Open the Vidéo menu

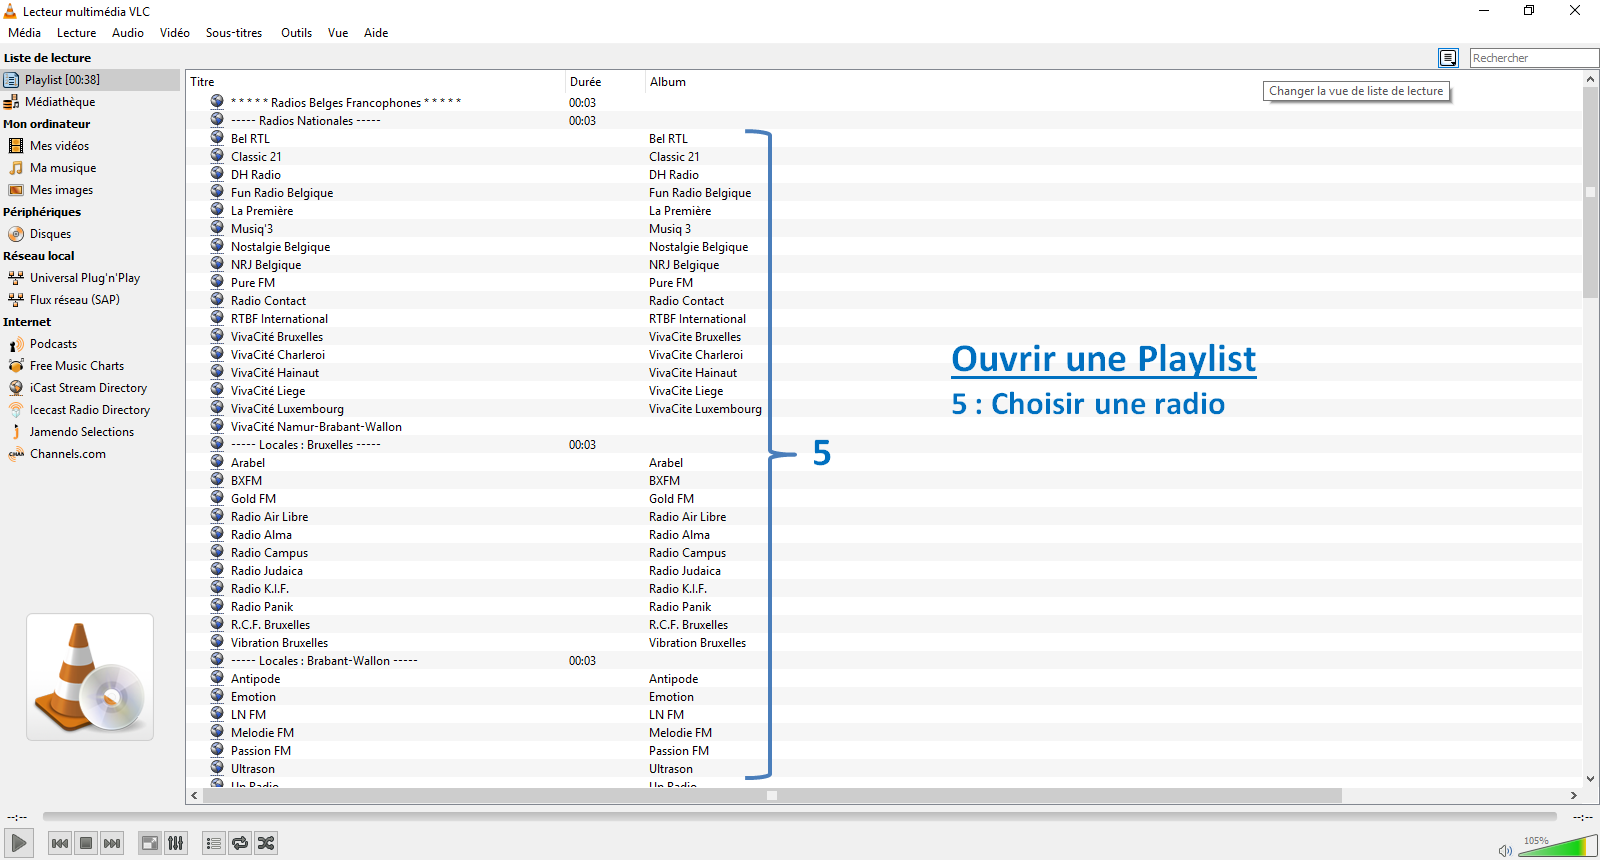(175, 33)
